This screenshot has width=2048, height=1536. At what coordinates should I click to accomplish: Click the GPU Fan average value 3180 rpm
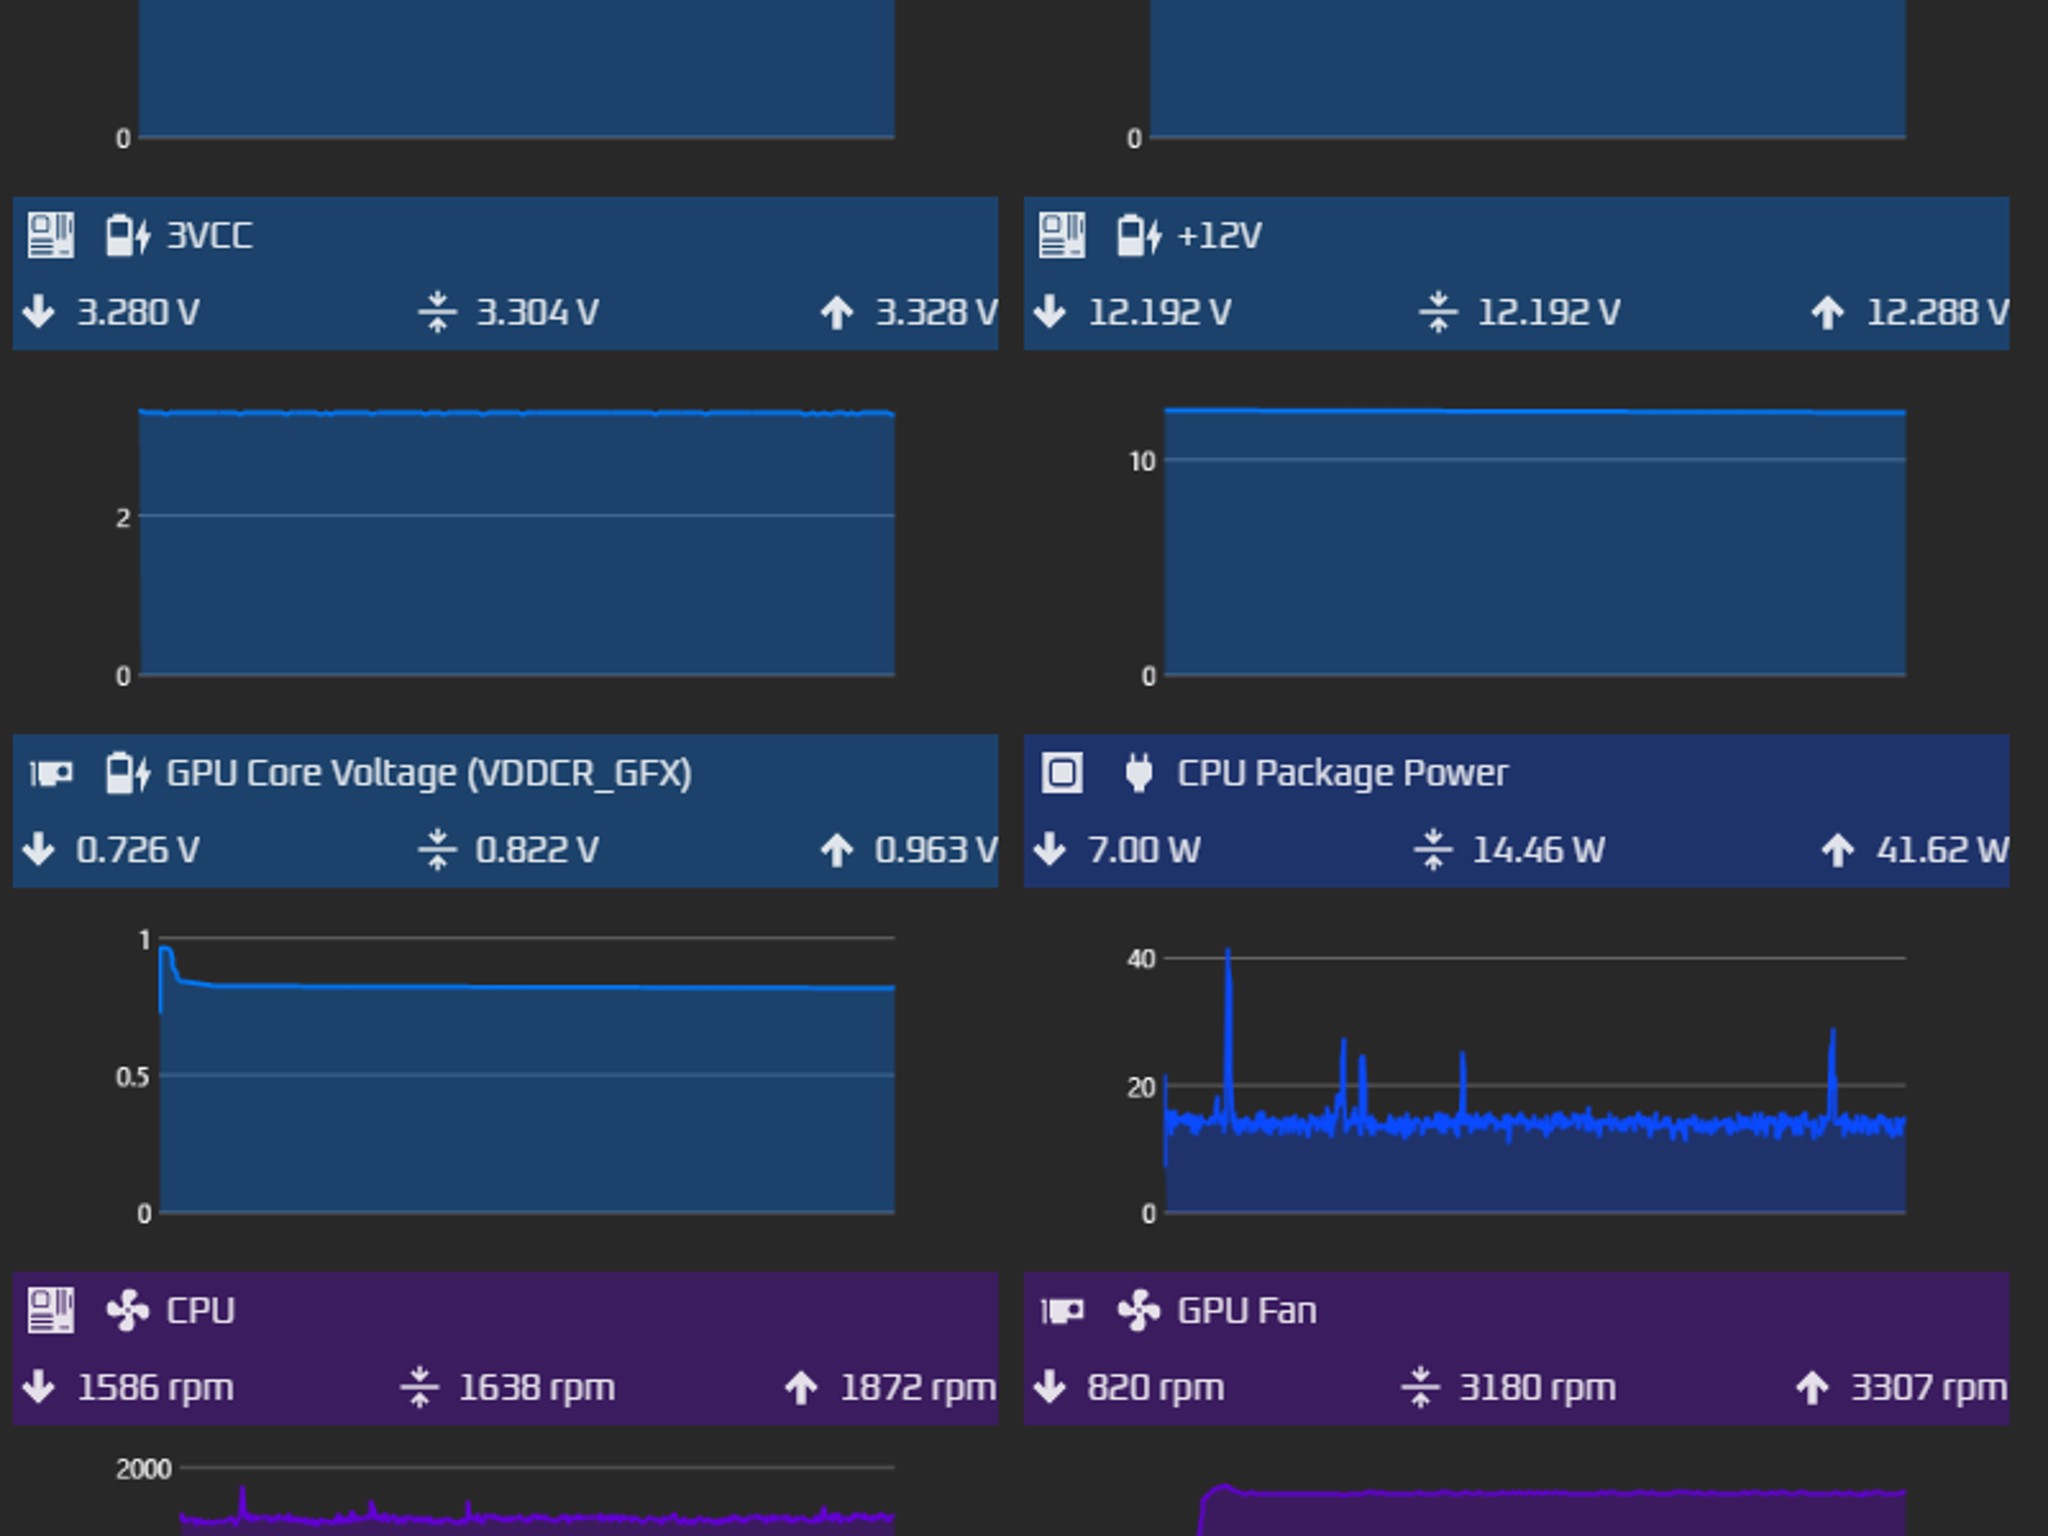point(1537,1387)
